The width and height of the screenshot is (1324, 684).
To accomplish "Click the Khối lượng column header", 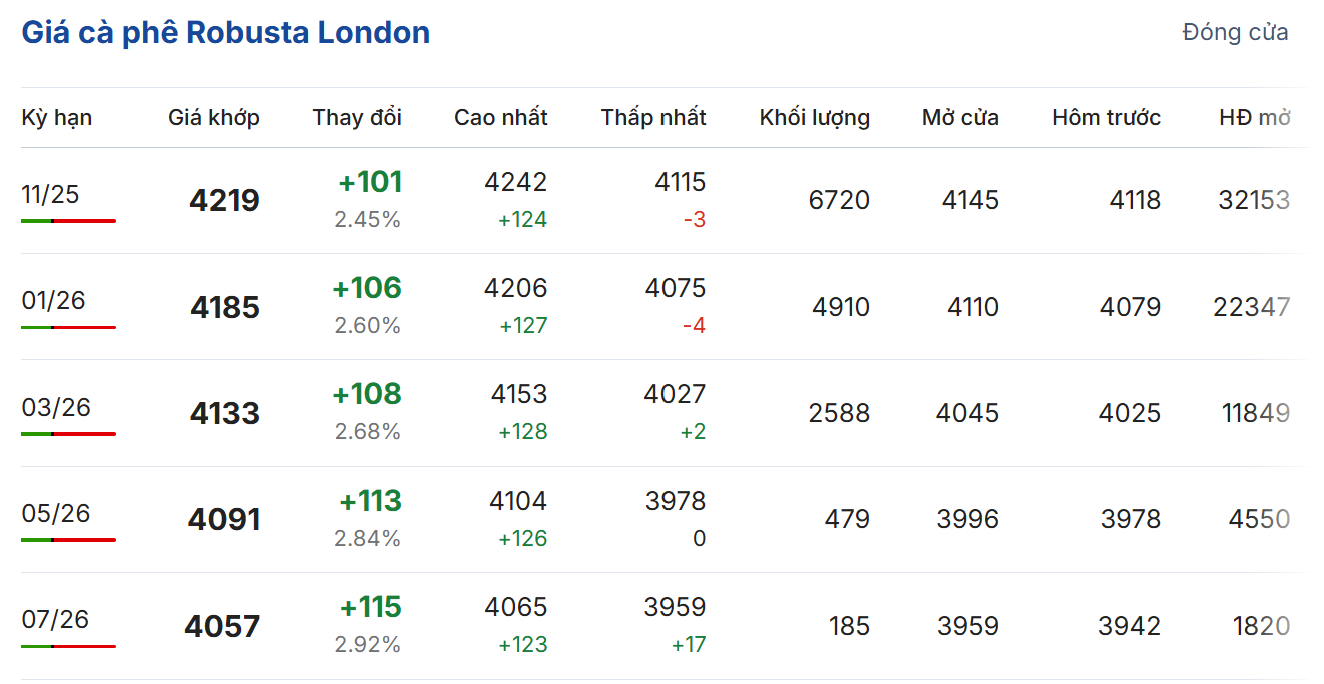I will coord(814,118).
